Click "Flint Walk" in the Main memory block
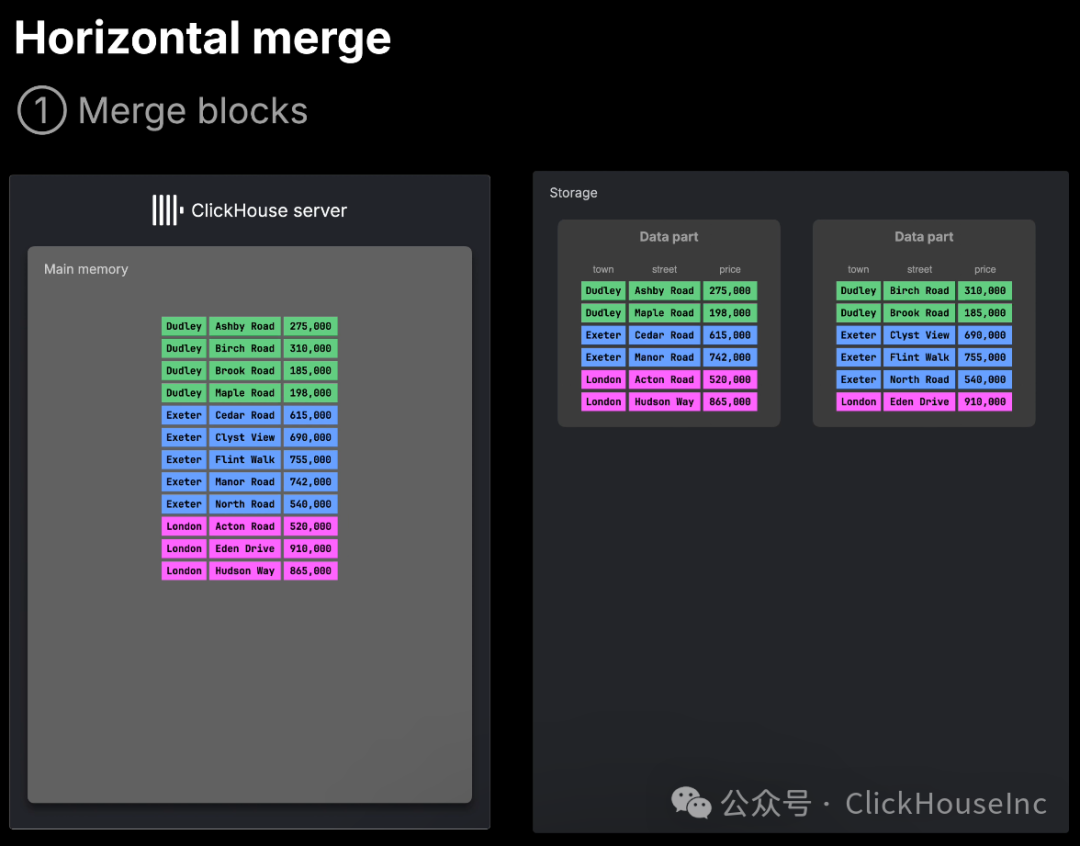The width and height of the screenshot is (1080, 846). click(x=245, y=460)
